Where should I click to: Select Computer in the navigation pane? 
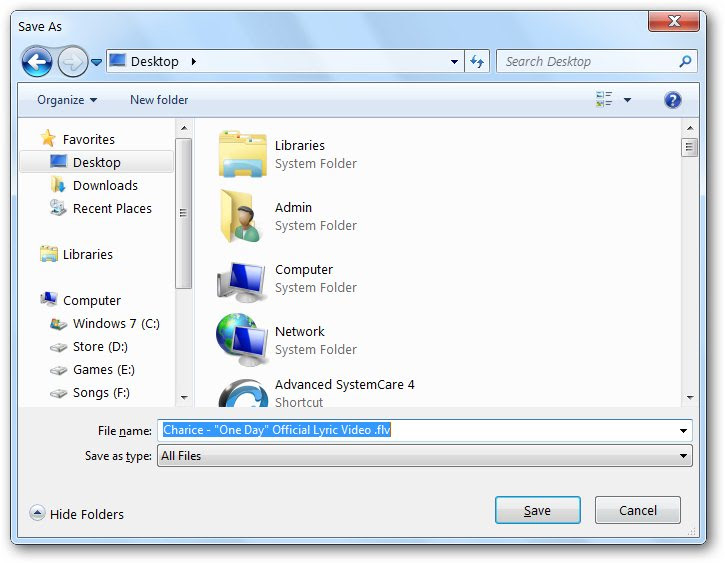point(92,300)
